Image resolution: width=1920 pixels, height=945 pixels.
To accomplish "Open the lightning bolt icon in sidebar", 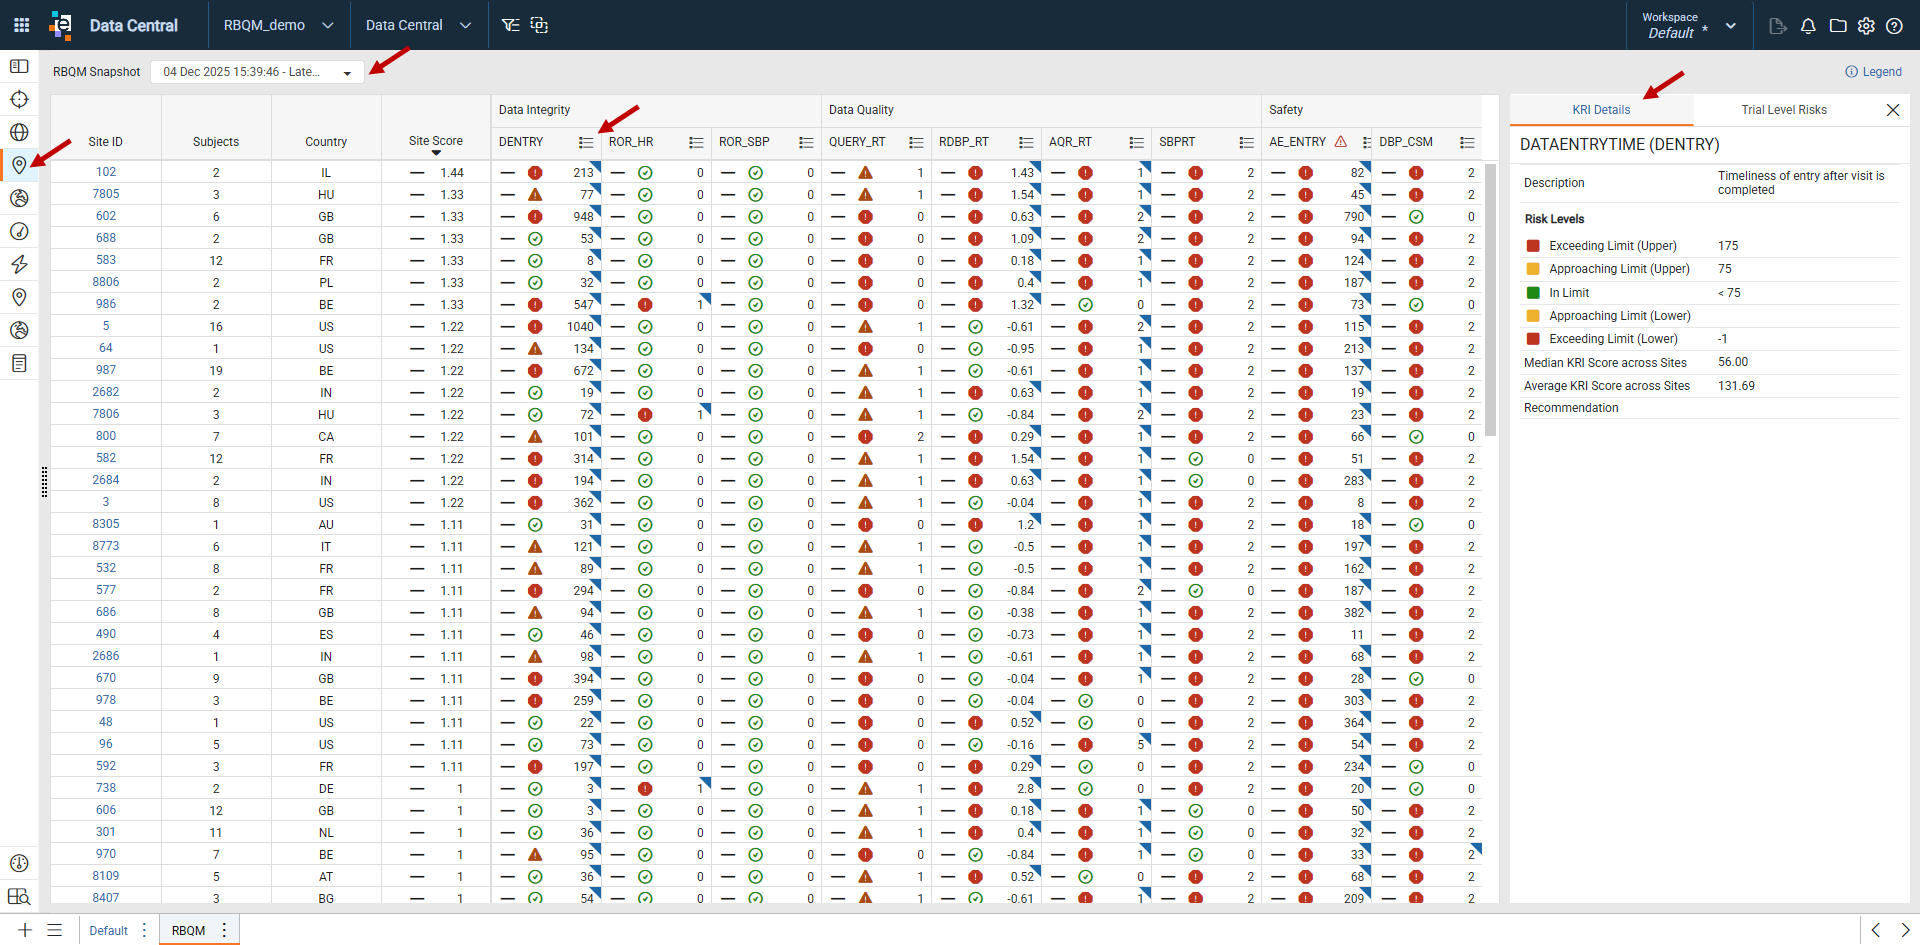I will click(19, 264).
